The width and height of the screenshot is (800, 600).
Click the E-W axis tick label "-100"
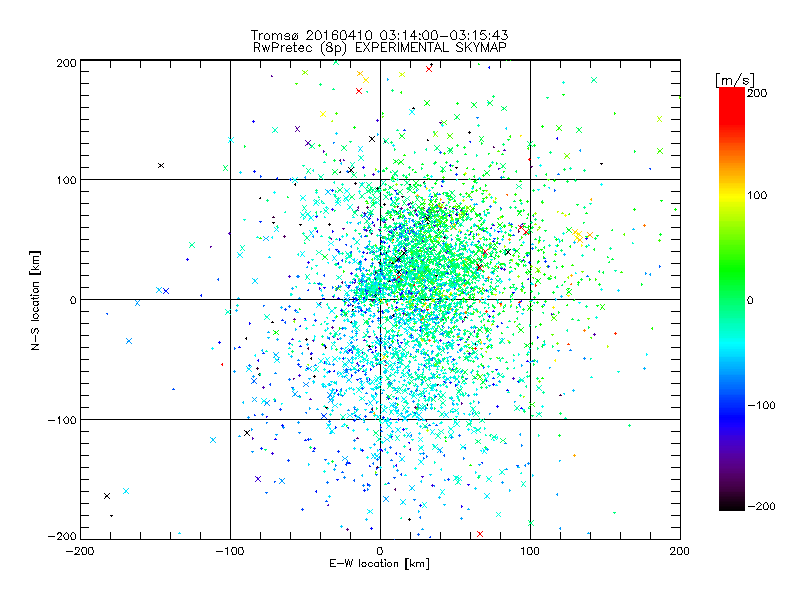pyautogui.click(x=230, y=551)
